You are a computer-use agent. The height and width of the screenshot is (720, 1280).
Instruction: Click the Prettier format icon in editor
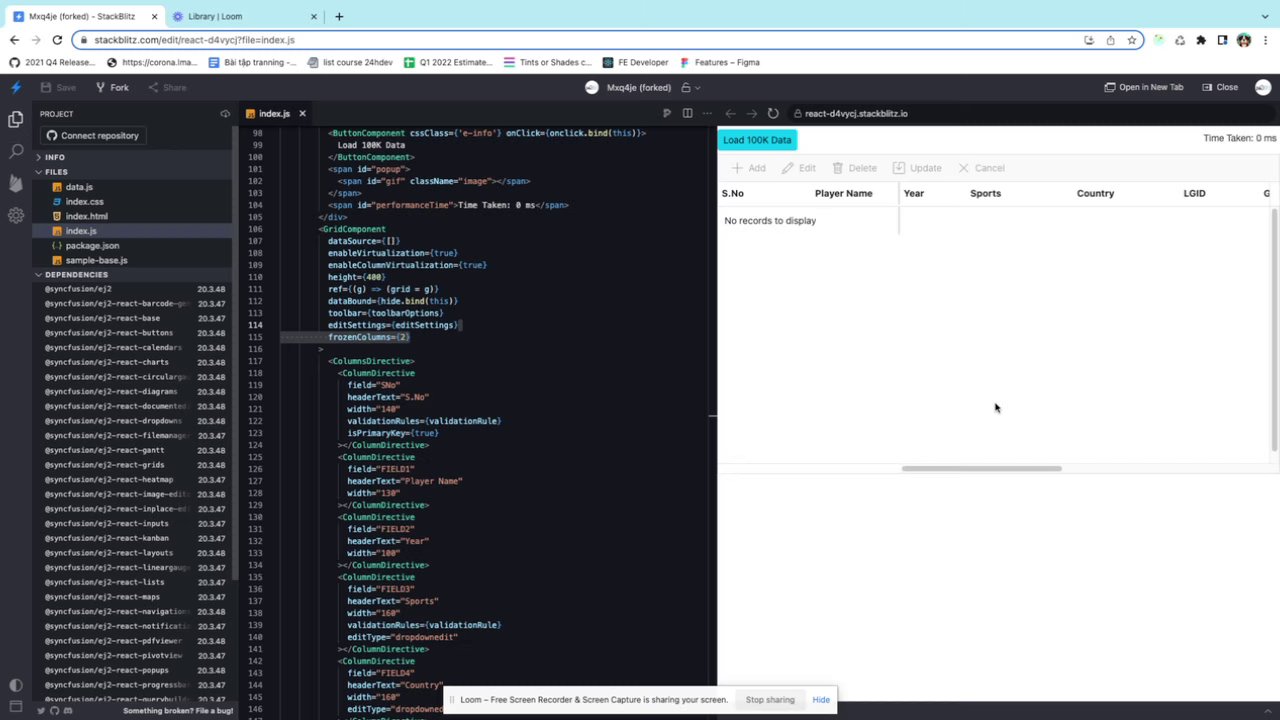(x=667, y=113)
